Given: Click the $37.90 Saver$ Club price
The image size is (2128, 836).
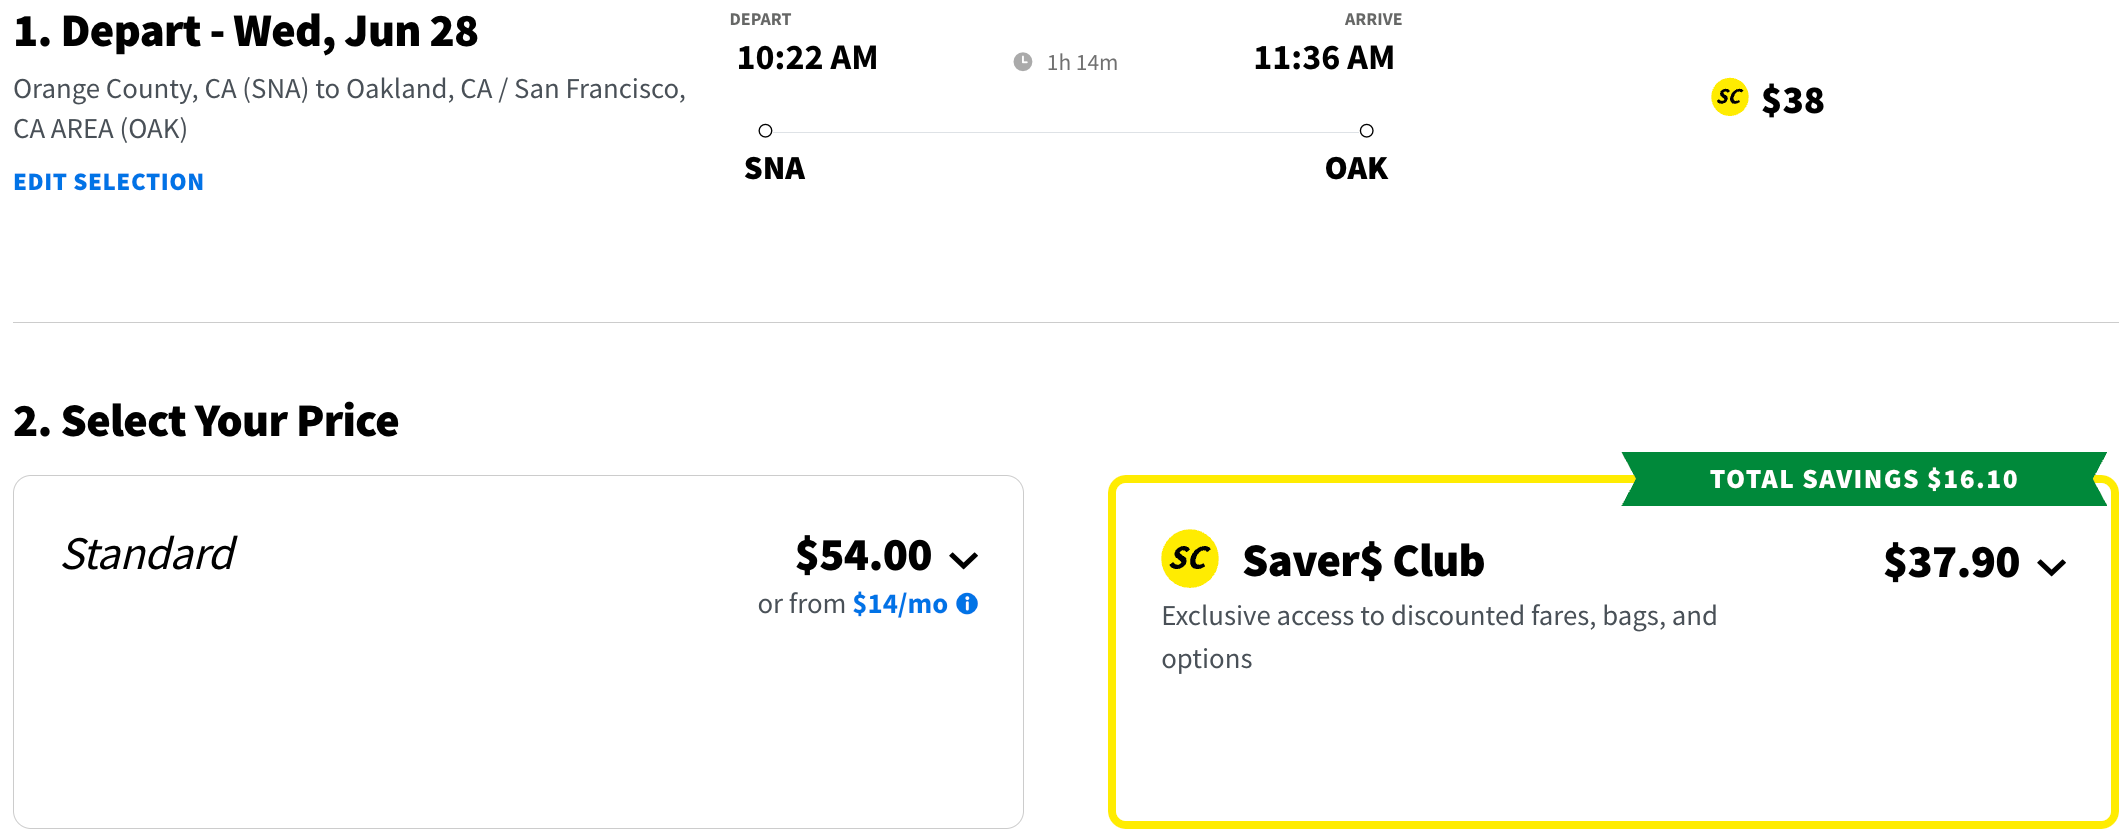Looking at the screenshot, I should (x=1951, y=562).
